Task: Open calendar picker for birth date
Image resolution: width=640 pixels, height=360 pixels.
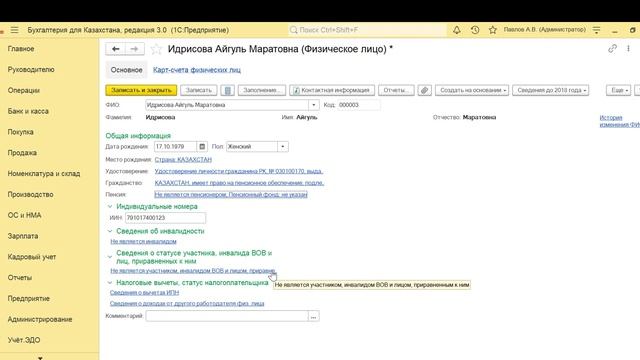Action: 202,147
